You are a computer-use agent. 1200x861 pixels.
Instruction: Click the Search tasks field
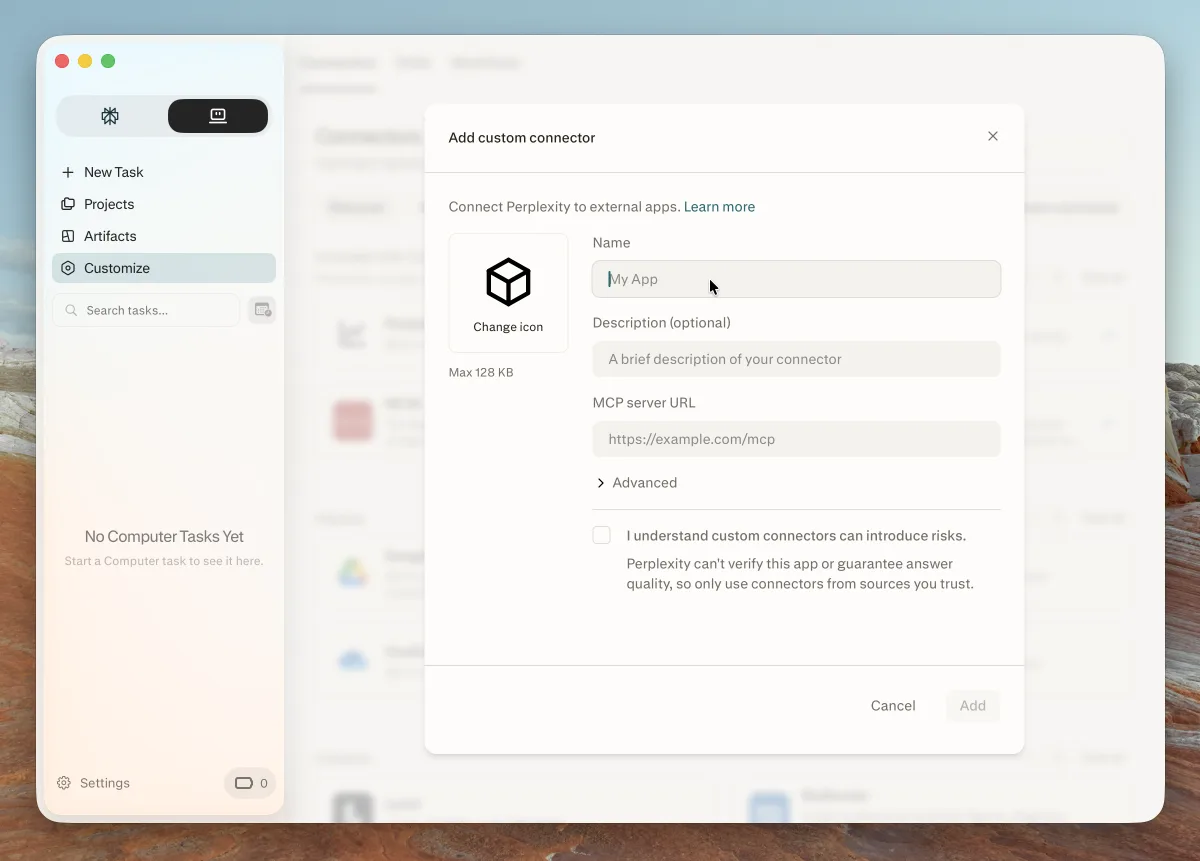click(146, 310)
